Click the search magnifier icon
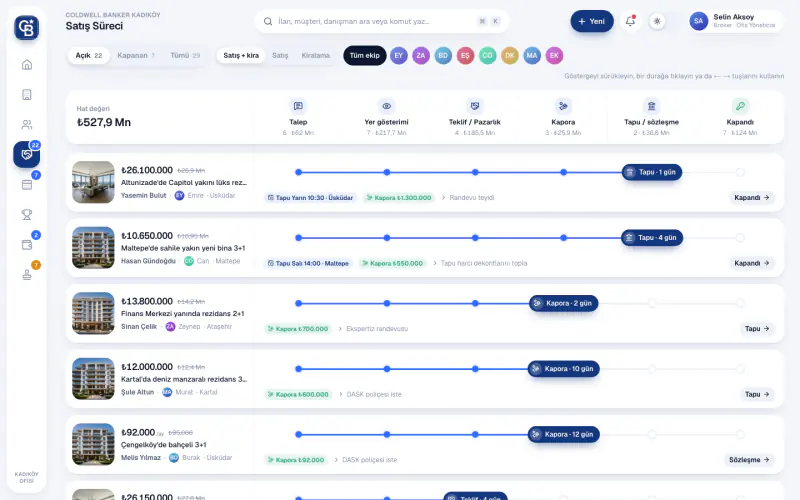This screenshot has height=500, width=800. (268, 21)
